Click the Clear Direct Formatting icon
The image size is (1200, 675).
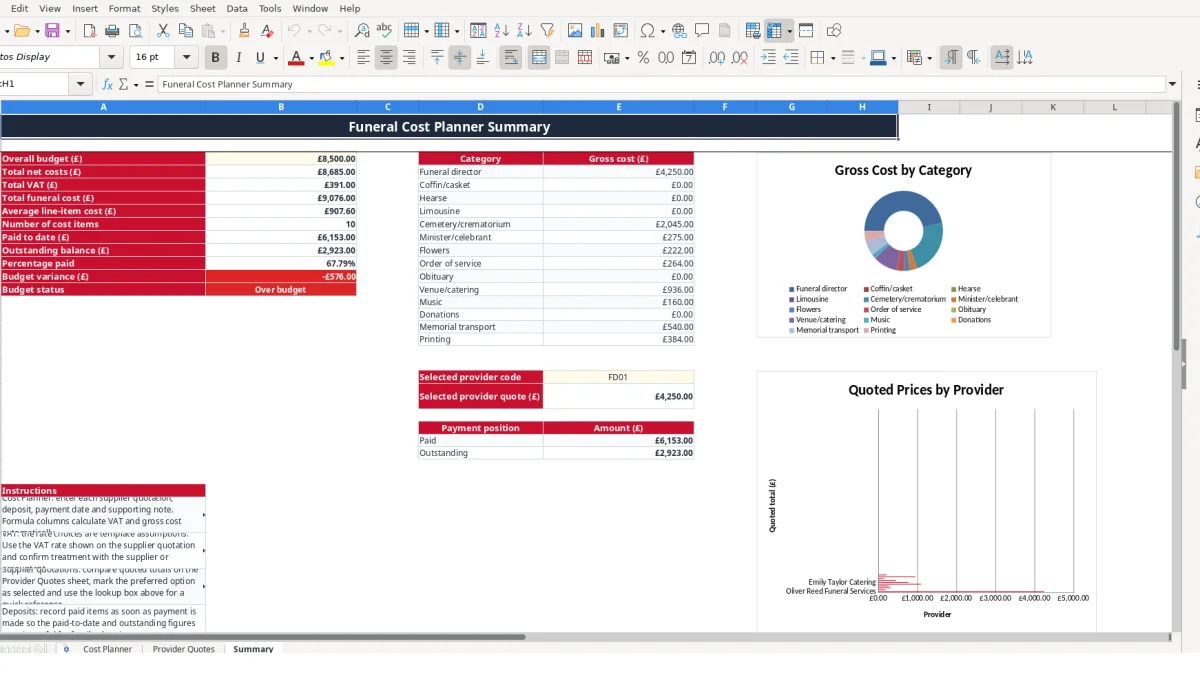pyautogui.click(x=266, y=31)
